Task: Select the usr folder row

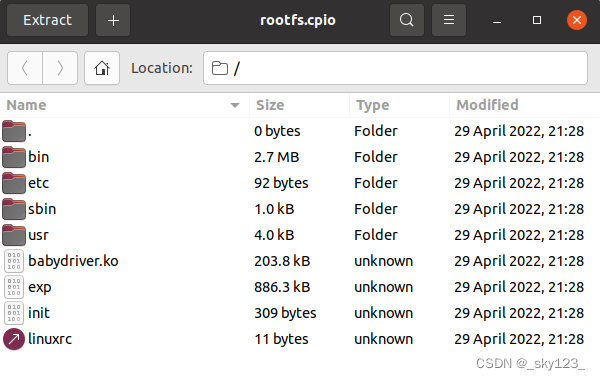Action: point(300,235)
